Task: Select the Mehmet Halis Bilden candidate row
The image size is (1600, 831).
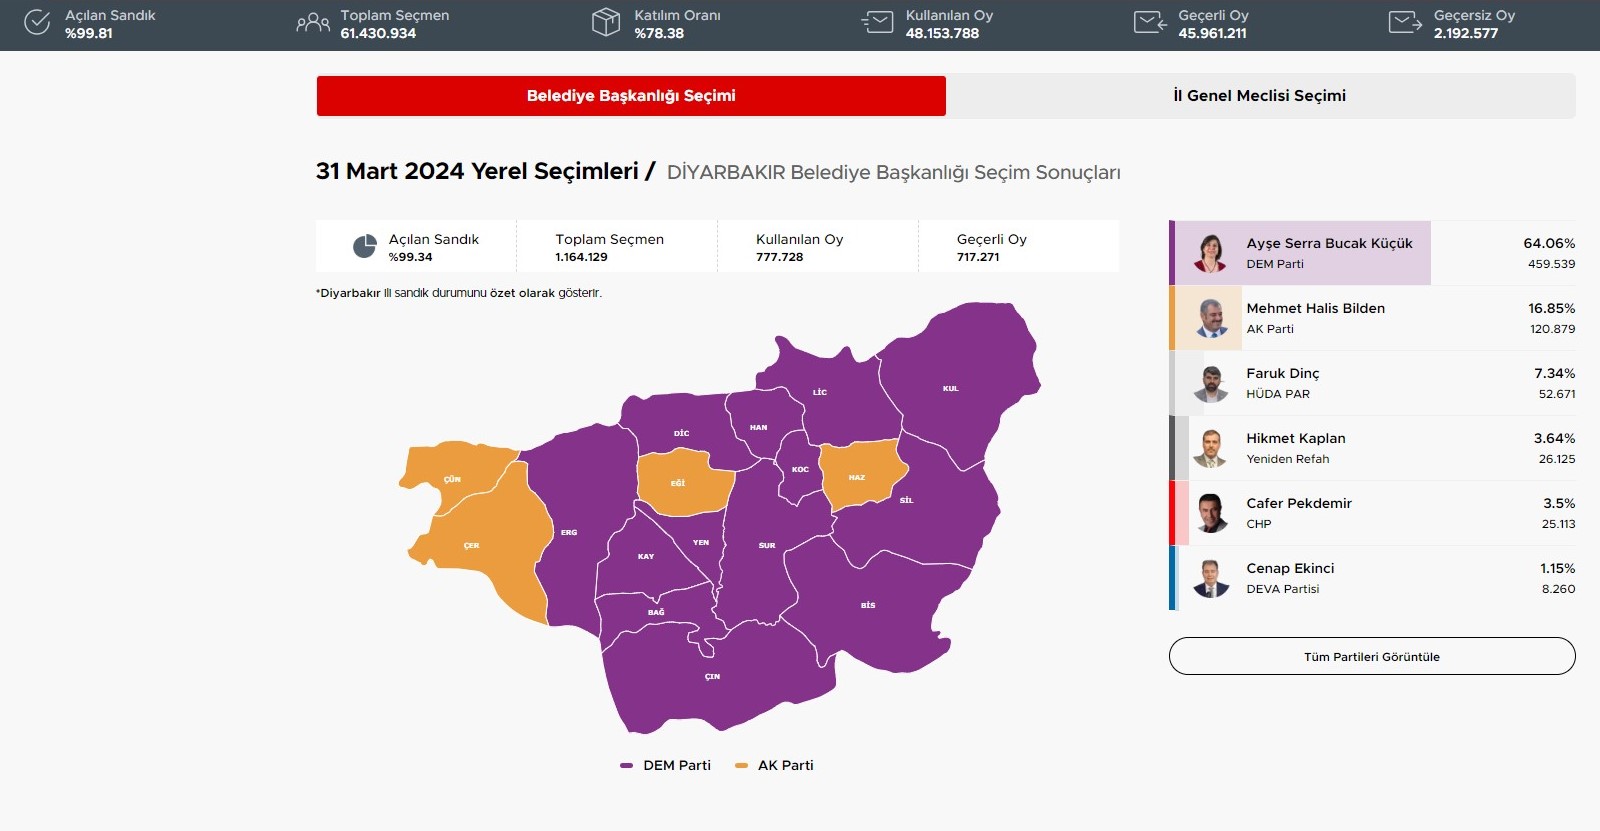Action: pyautogui.click(x=1372, y=318)
